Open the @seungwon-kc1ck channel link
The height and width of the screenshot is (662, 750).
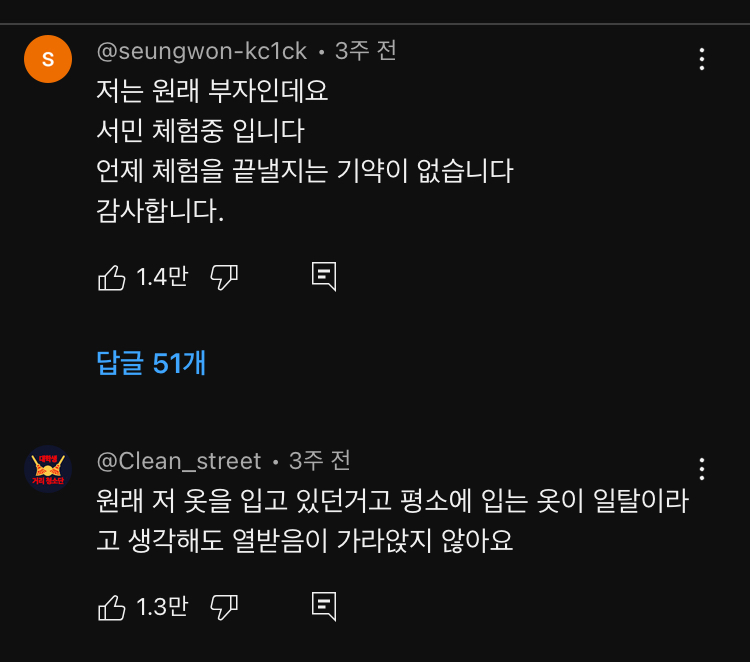click(x=203, y=51)
